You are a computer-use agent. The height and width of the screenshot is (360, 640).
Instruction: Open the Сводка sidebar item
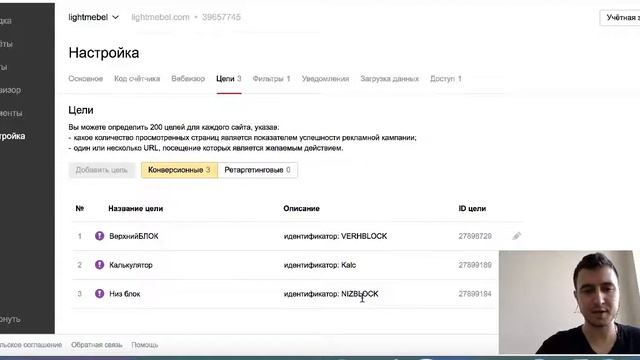tap(6, 20)
